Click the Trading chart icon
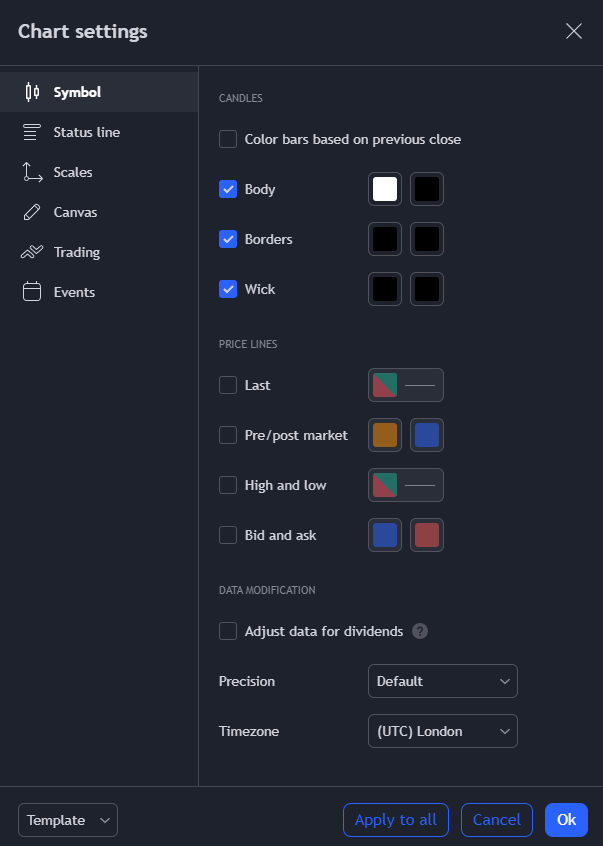 32,252
